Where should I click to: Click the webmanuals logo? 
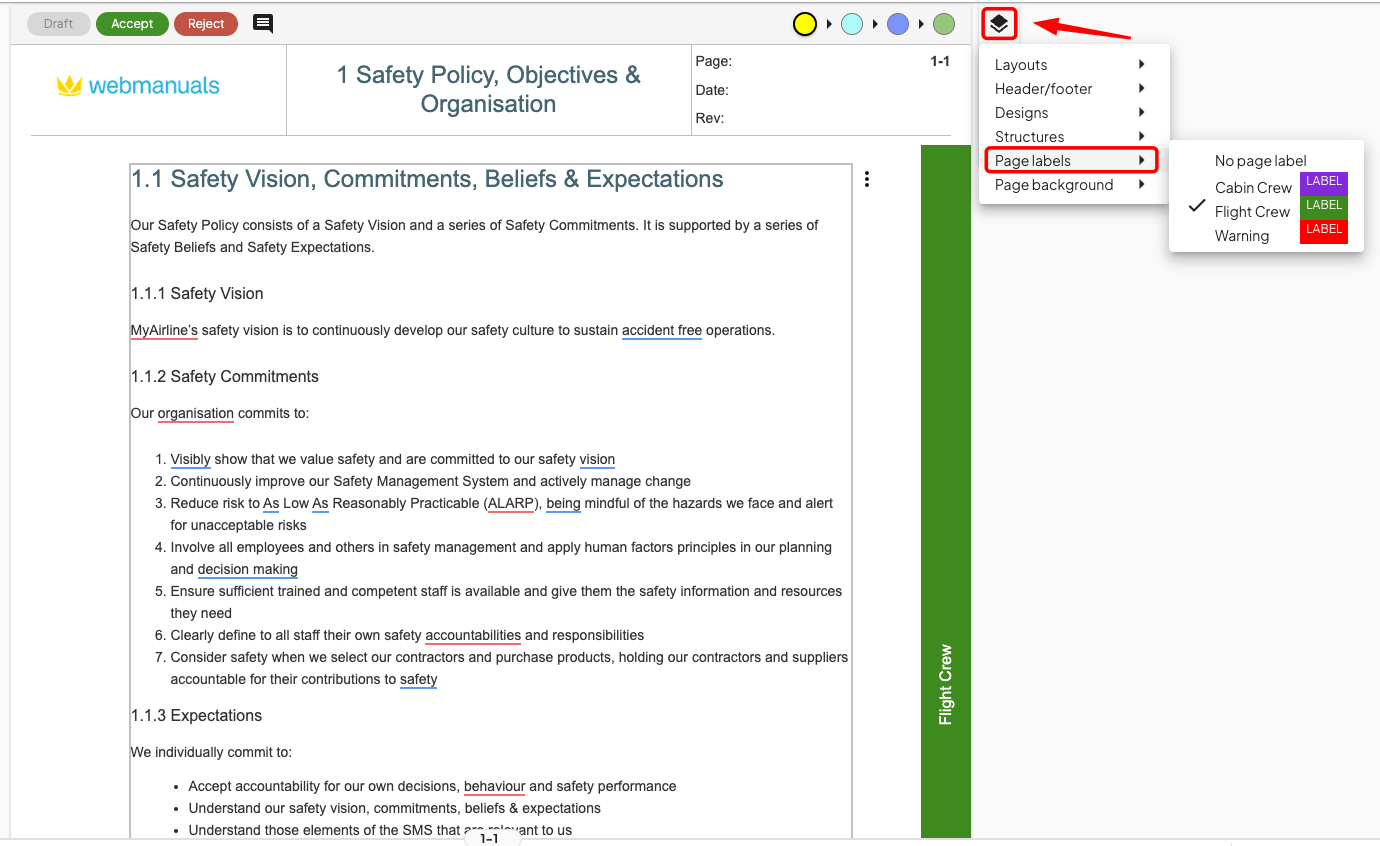(x=138, y=86)
